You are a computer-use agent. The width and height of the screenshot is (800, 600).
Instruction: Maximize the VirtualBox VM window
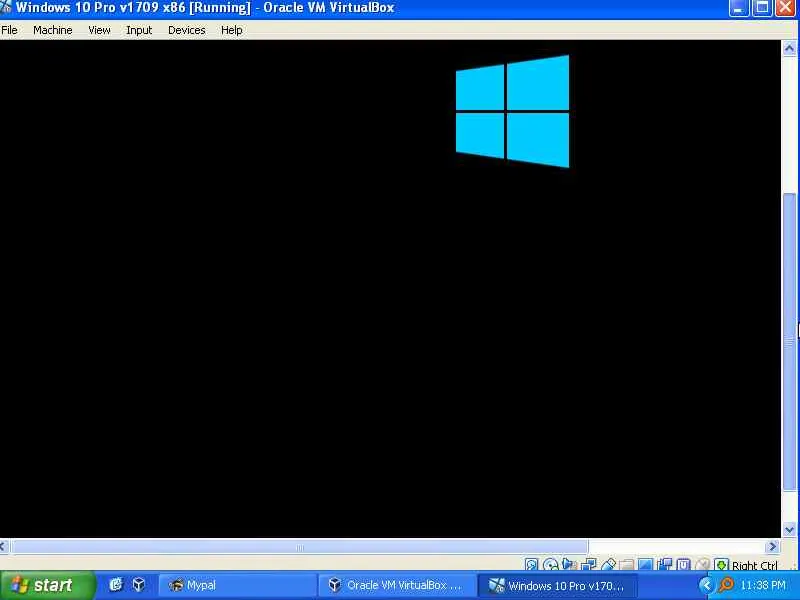point(762,8)
